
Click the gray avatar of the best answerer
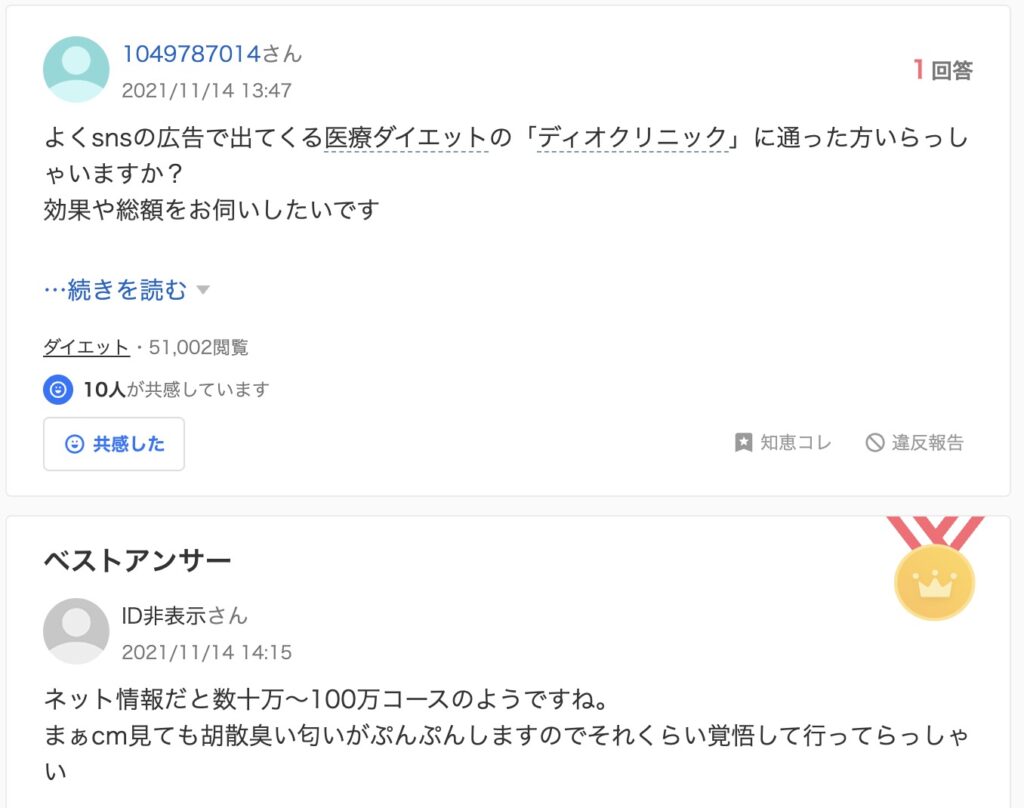click(76, 631)
